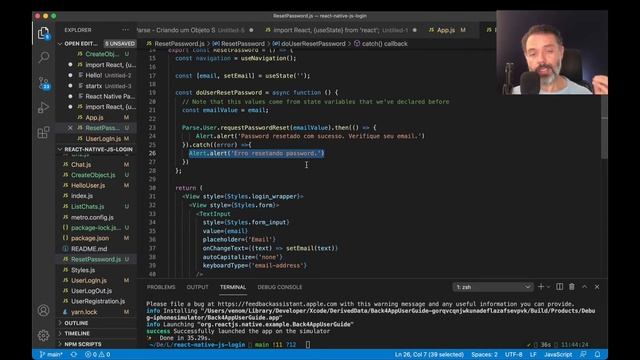Synchronize changes icon in status bar
The width and height of the screenshot is (640, 360).
pos(73,354)
